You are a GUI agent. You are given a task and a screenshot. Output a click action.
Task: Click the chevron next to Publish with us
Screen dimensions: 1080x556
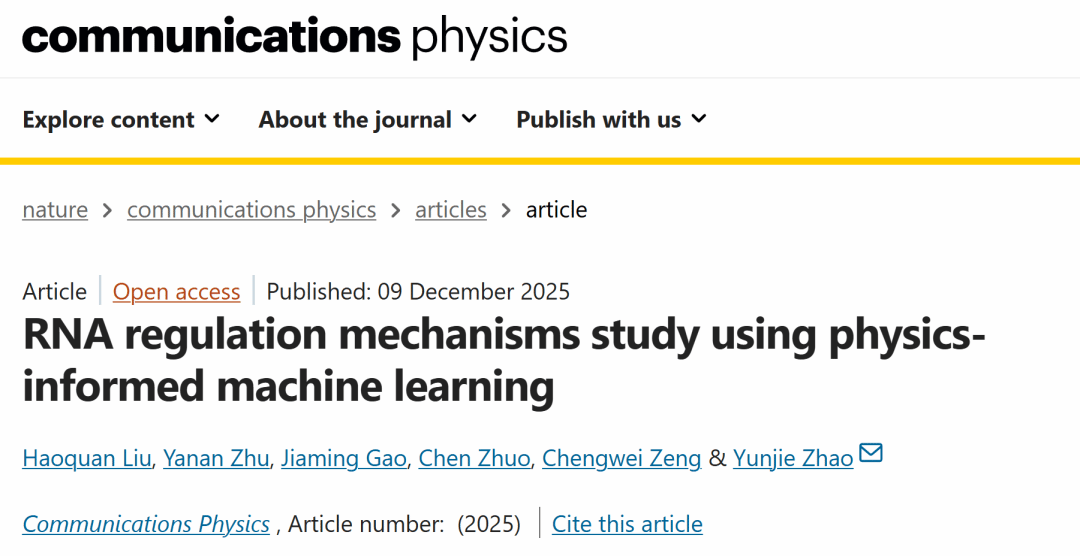(x=698, y=119)
